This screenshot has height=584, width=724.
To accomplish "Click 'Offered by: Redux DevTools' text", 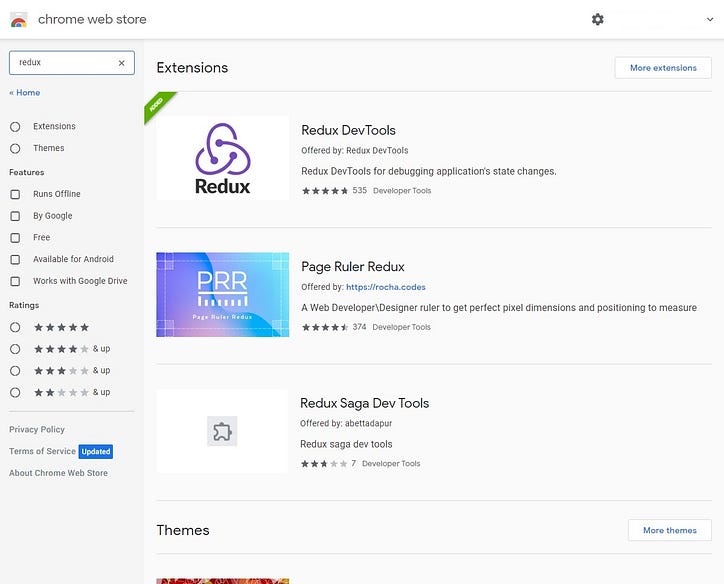I will coord(355,151).
